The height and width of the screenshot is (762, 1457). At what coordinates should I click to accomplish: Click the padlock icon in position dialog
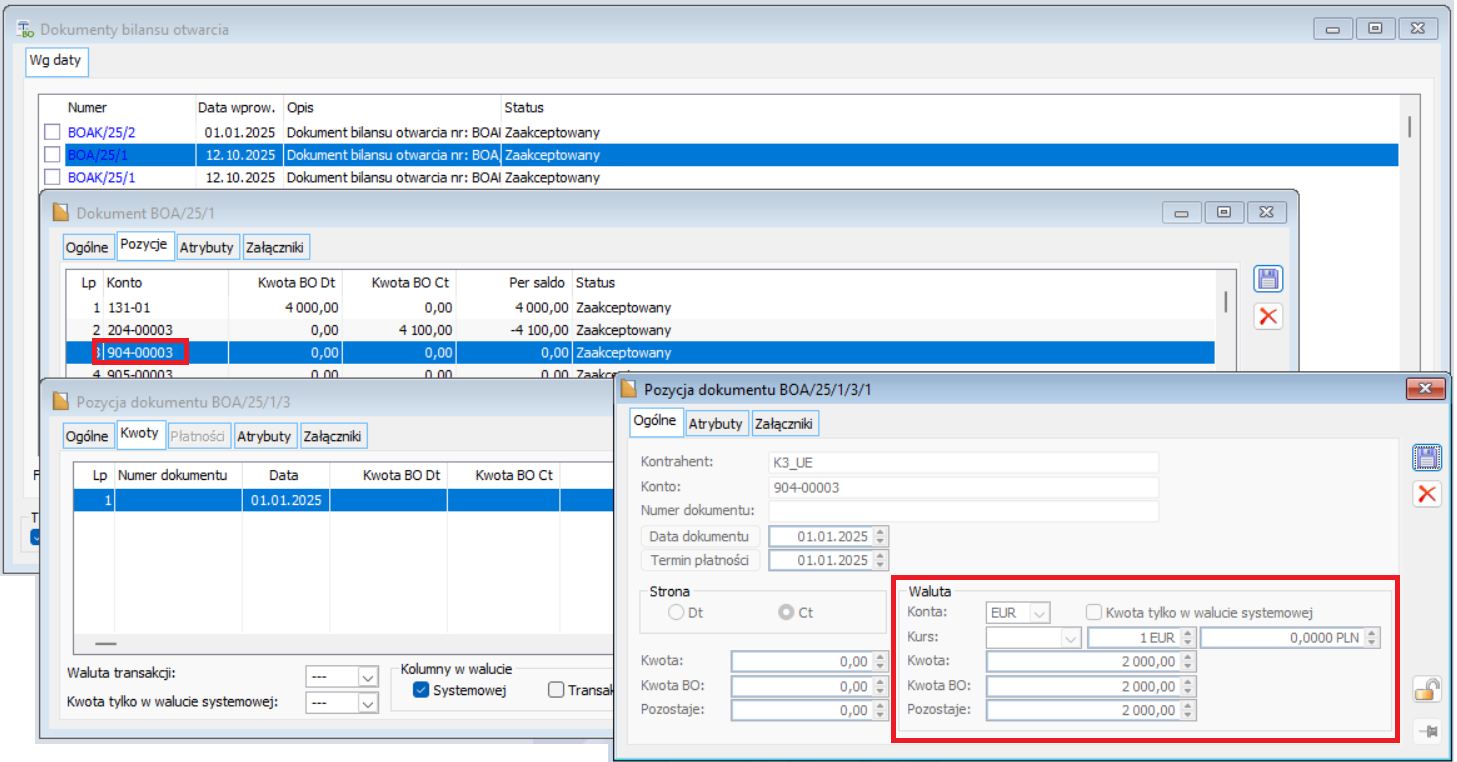coord(1426,689)
